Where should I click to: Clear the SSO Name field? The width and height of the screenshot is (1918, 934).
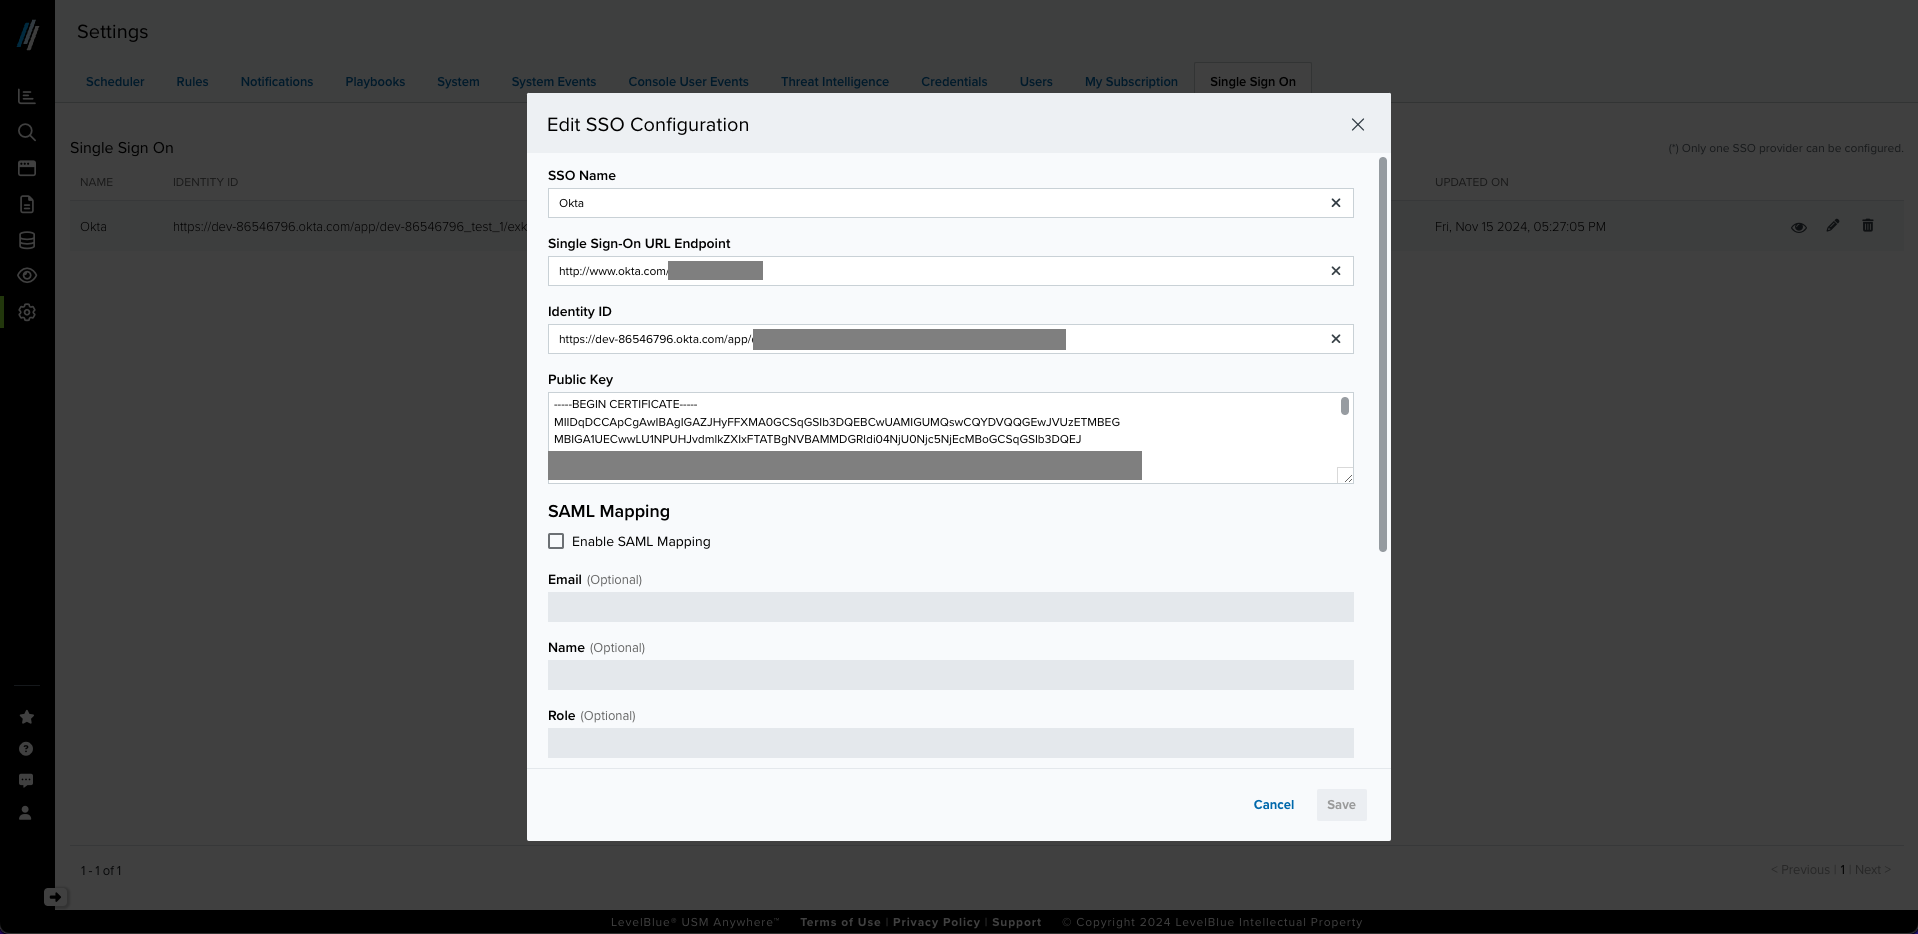1335,203
